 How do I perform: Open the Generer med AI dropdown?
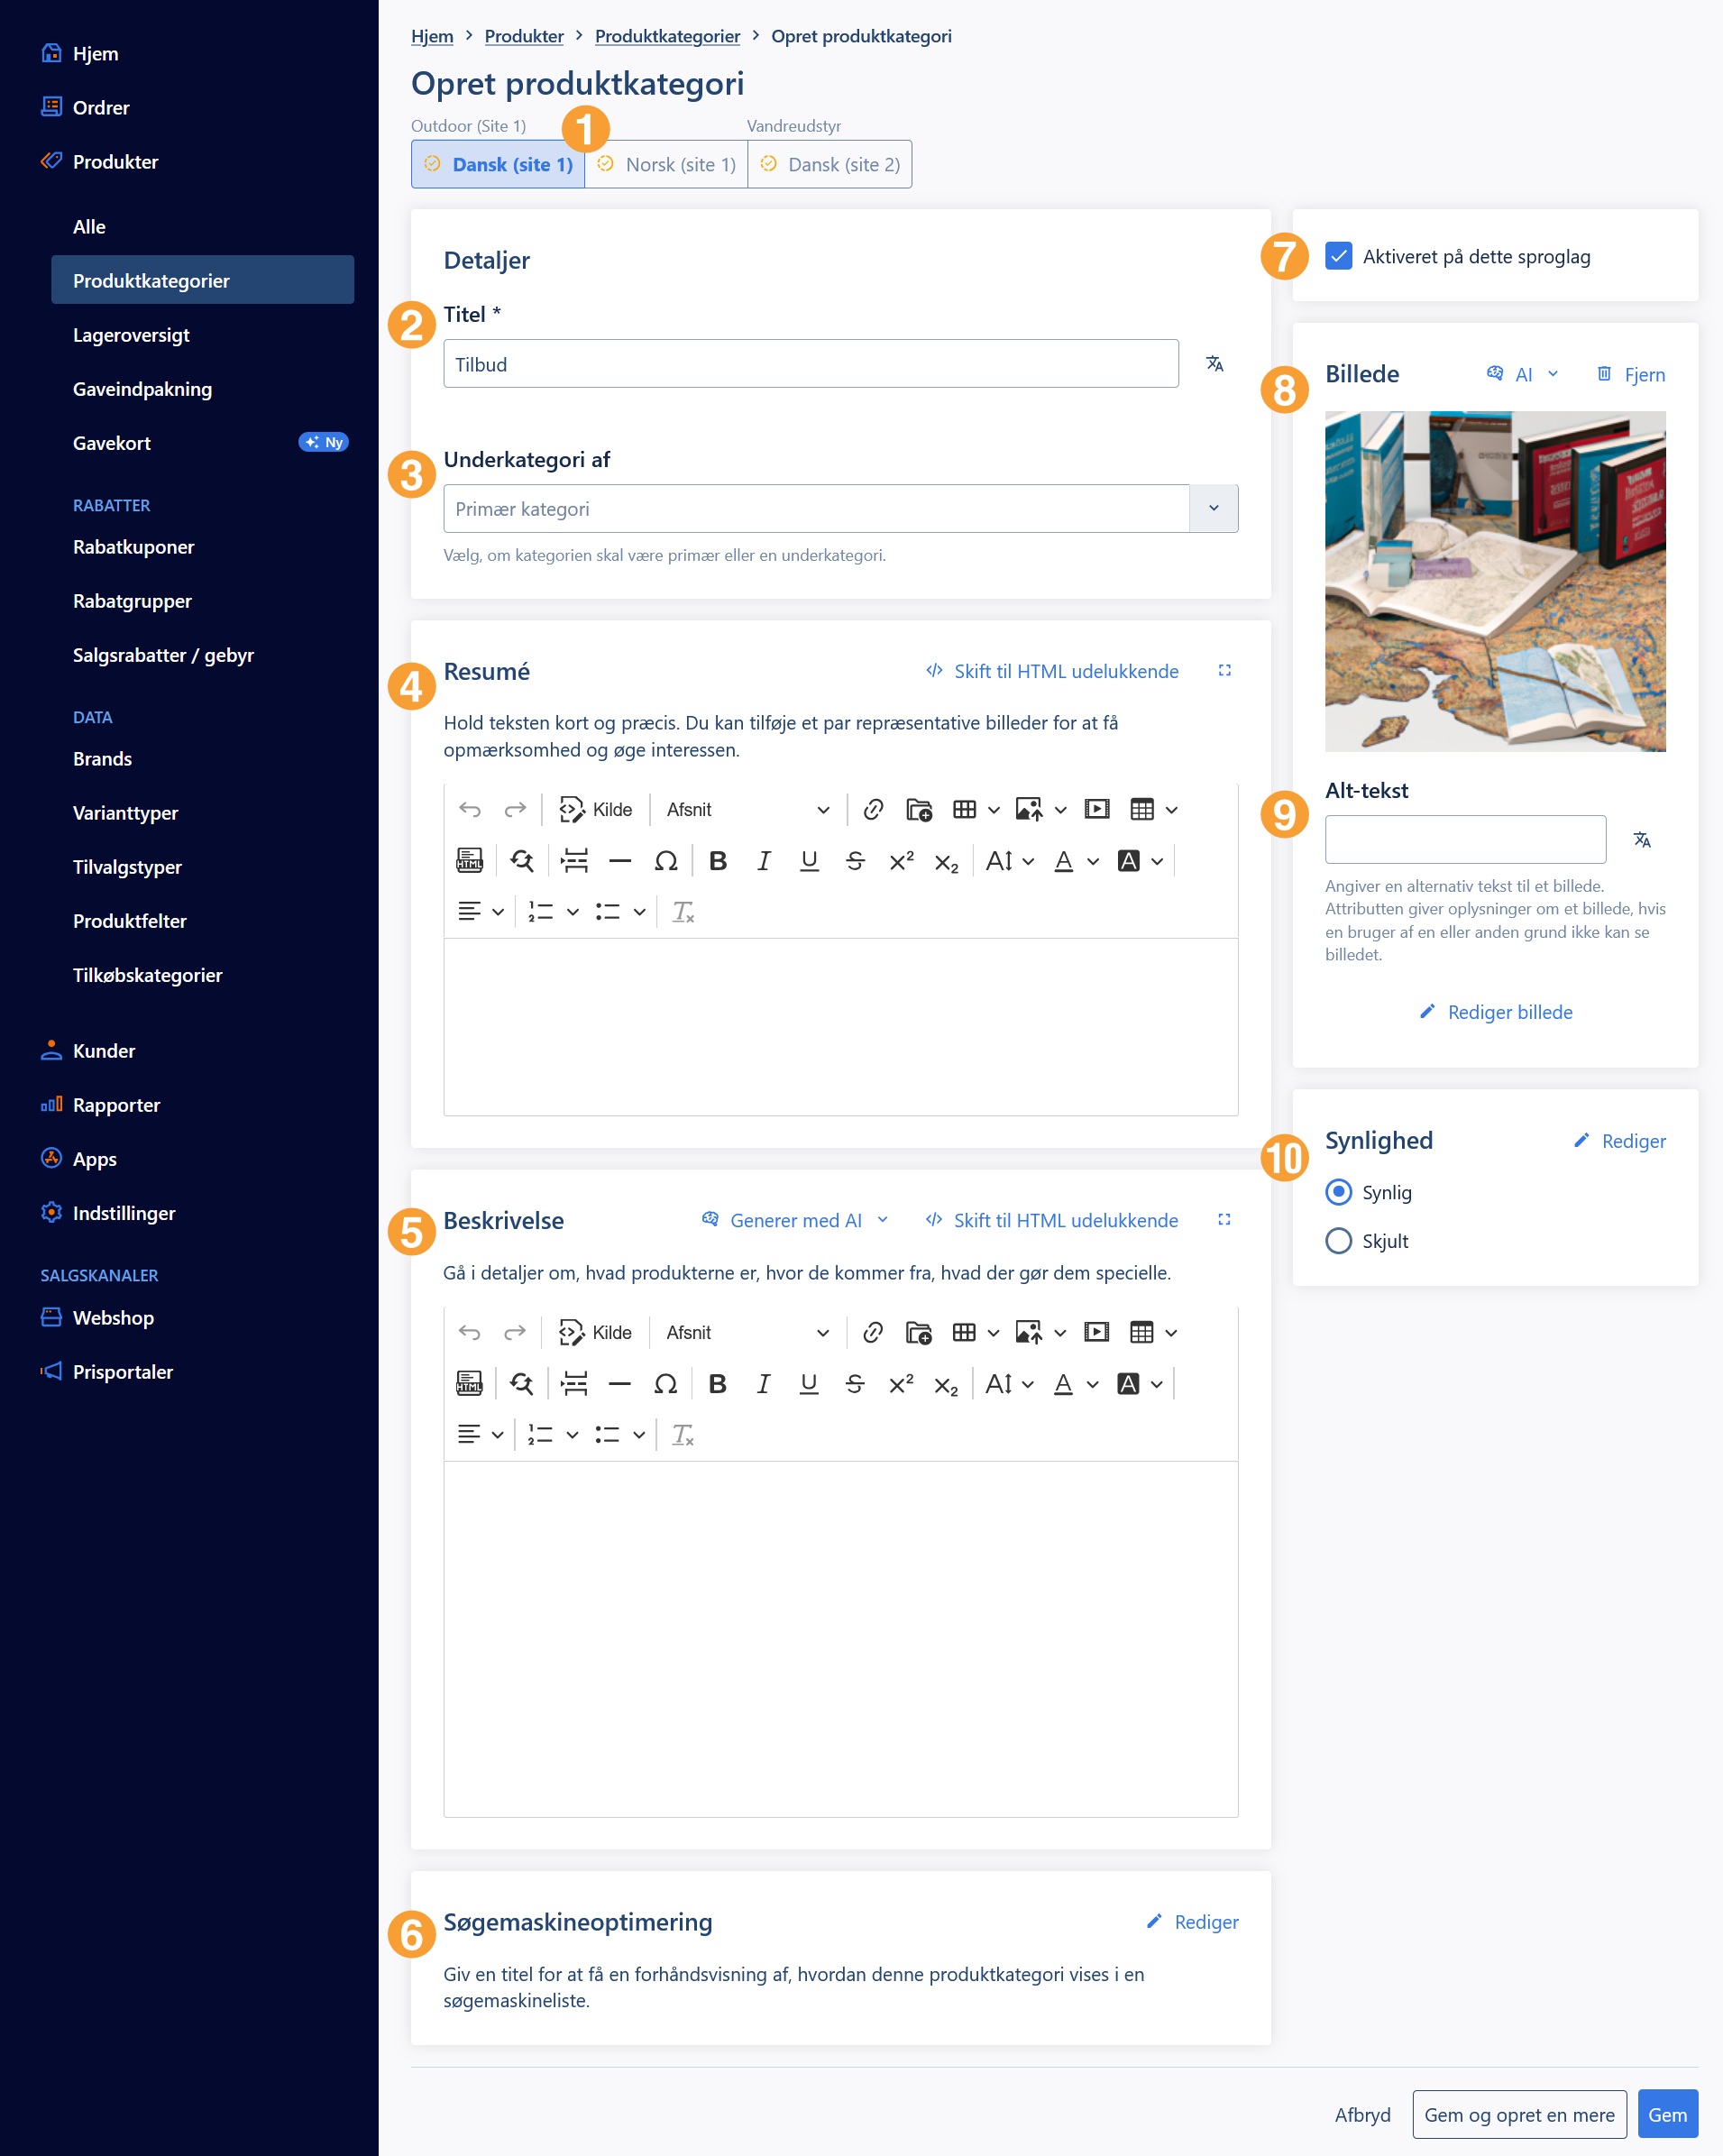pos(795,1220)
